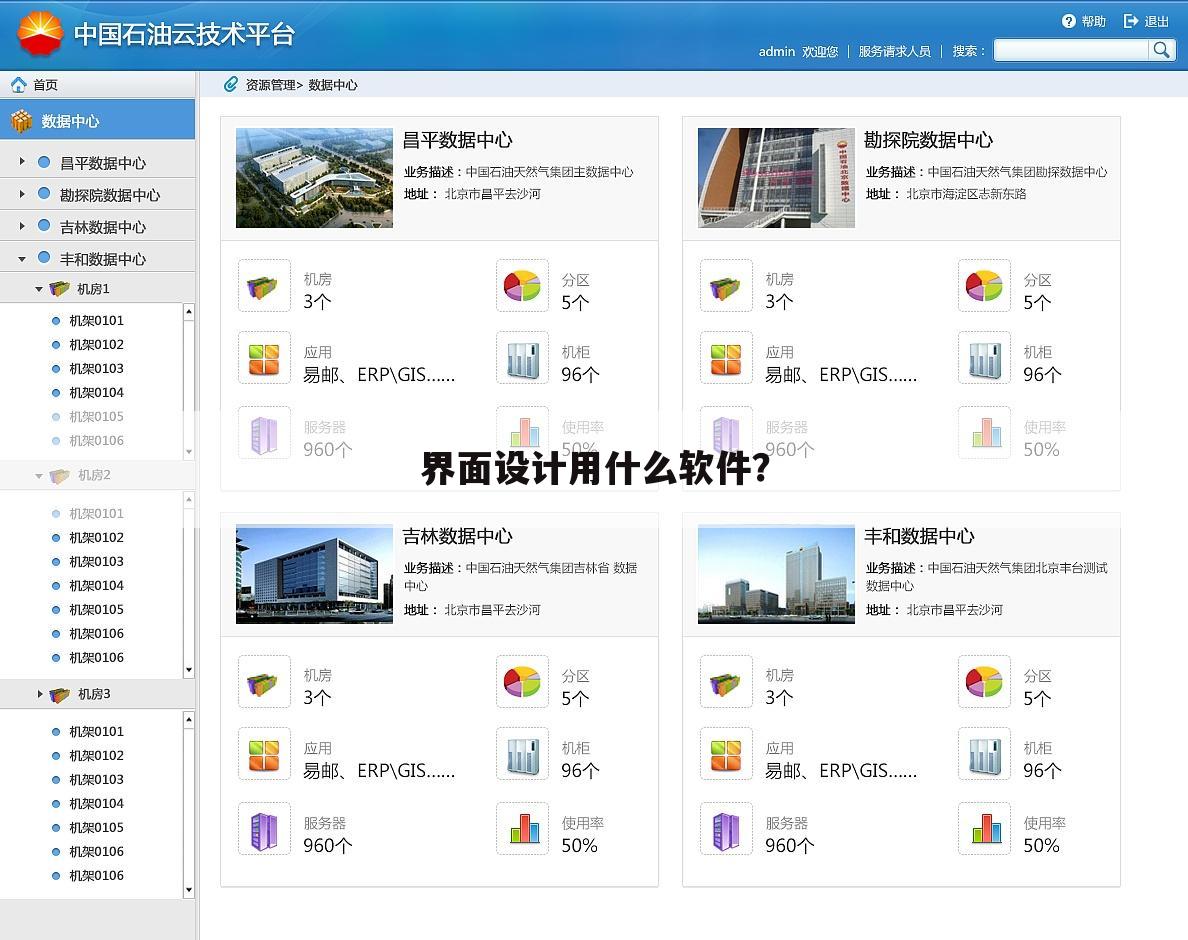Collapse the 丰和数据中心 tree node
The image size is (1188, 940).
[x=22, y=258]
